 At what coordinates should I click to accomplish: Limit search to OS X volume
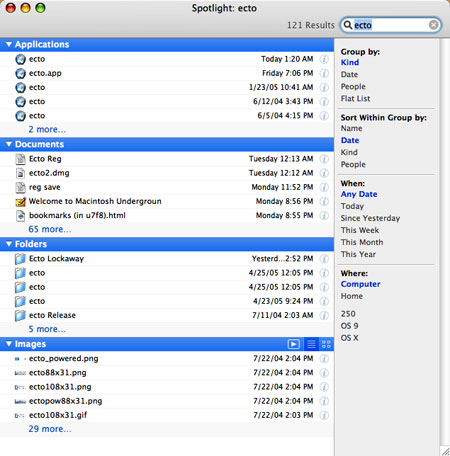(x=349, y=338)
